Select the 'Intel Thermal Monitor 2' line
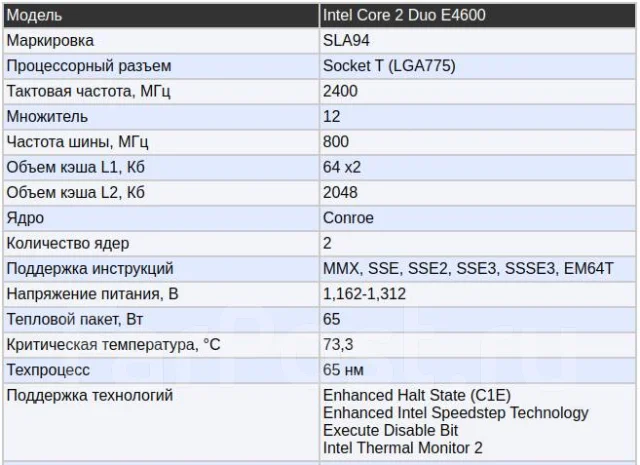Image resolution: width=640 pixels, height=465 pixels. point(402,448)
